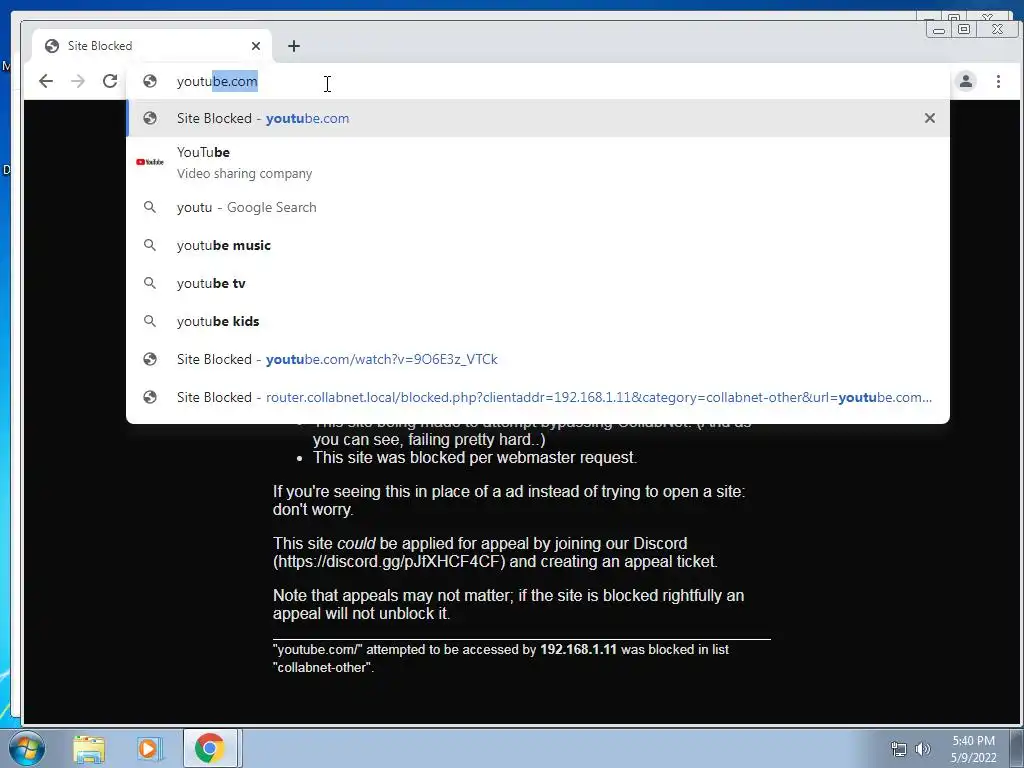Click globe icon beside router.collabnet.local suggestion
Viewport: 1024px width, 768px height.
pyautogui.click(x=150, y=397)
